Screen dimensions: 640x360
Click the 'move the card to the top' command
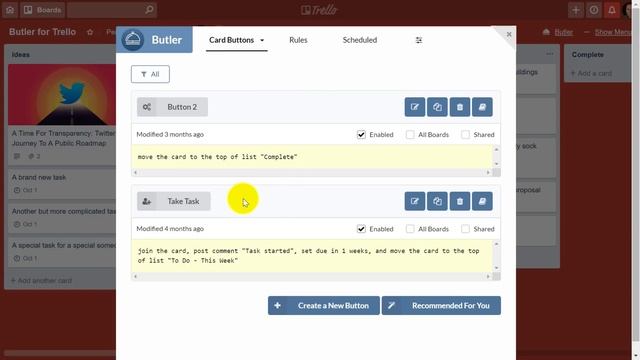coord(217,157)
